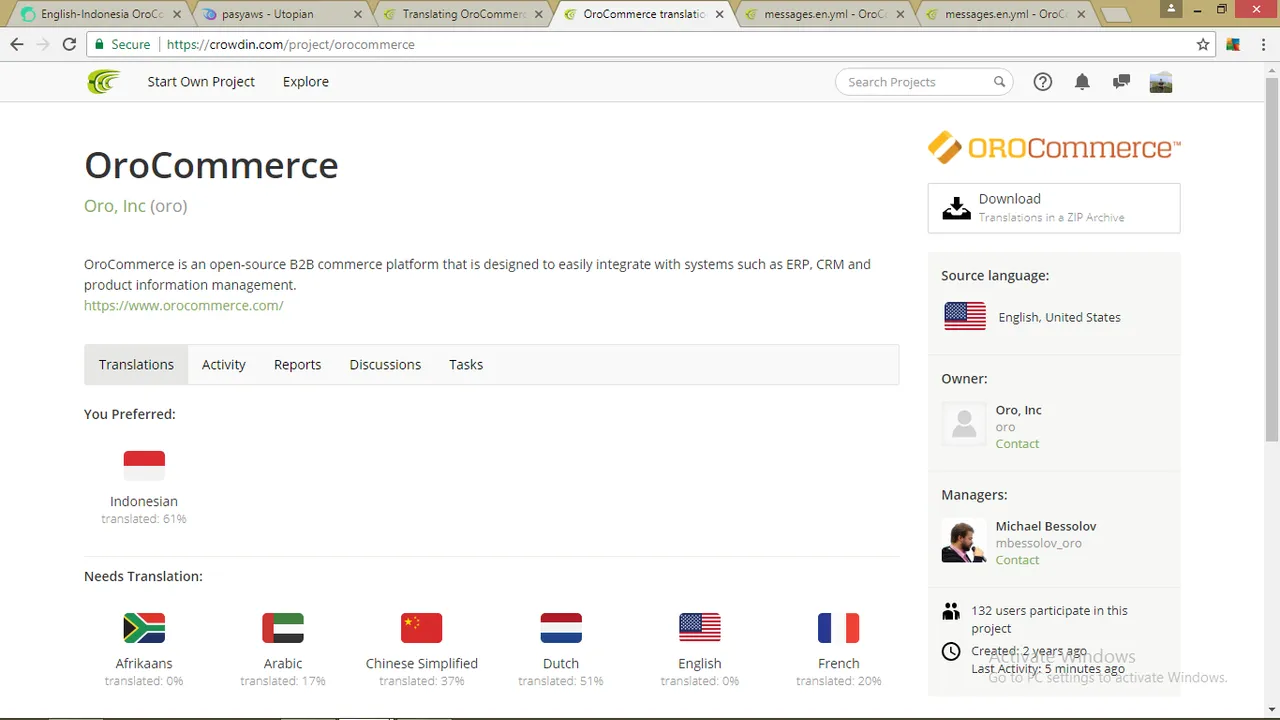Viewport: 1280px width, 720px height.
Task: Open the help question mark icon
Action: tap(1043, 82)
